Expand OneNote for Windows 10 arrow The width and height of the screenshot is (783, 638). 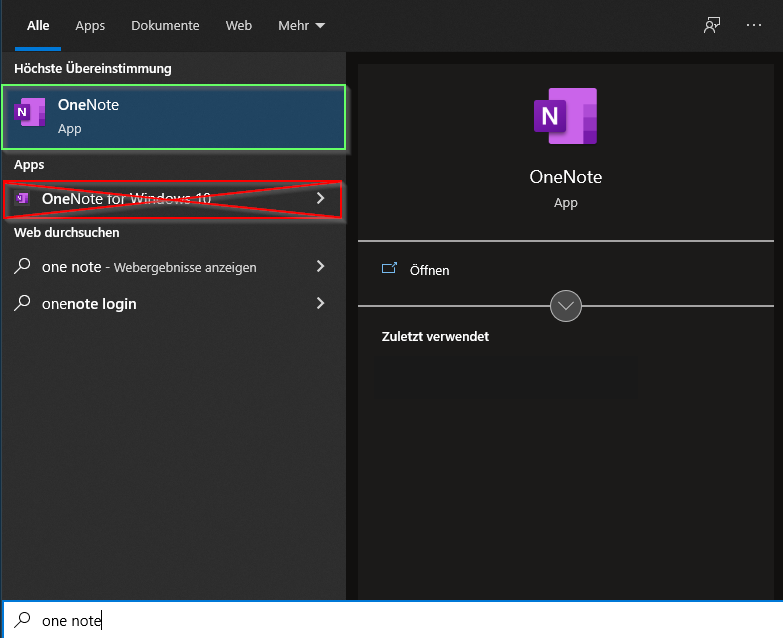[321, 199]
